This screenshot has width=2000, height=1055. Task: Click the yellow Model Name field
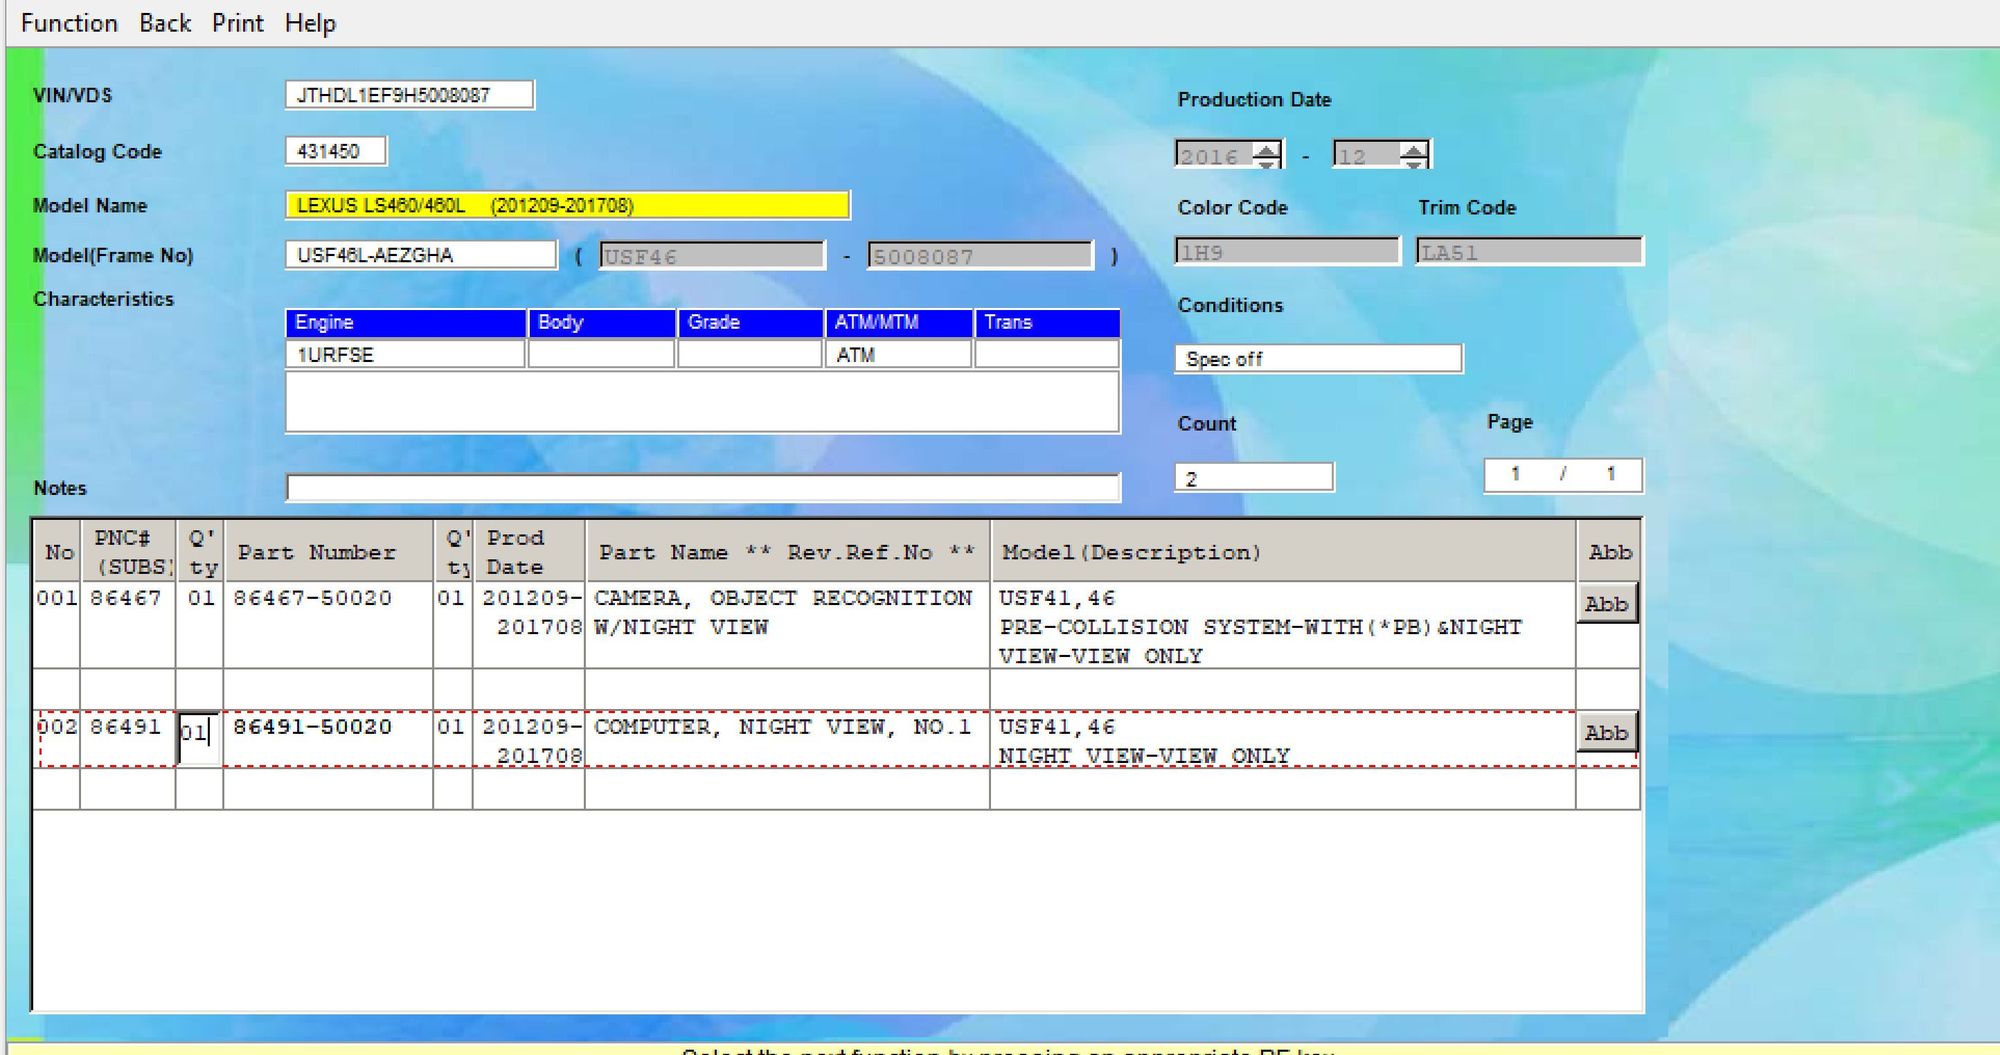pos(567,205)
